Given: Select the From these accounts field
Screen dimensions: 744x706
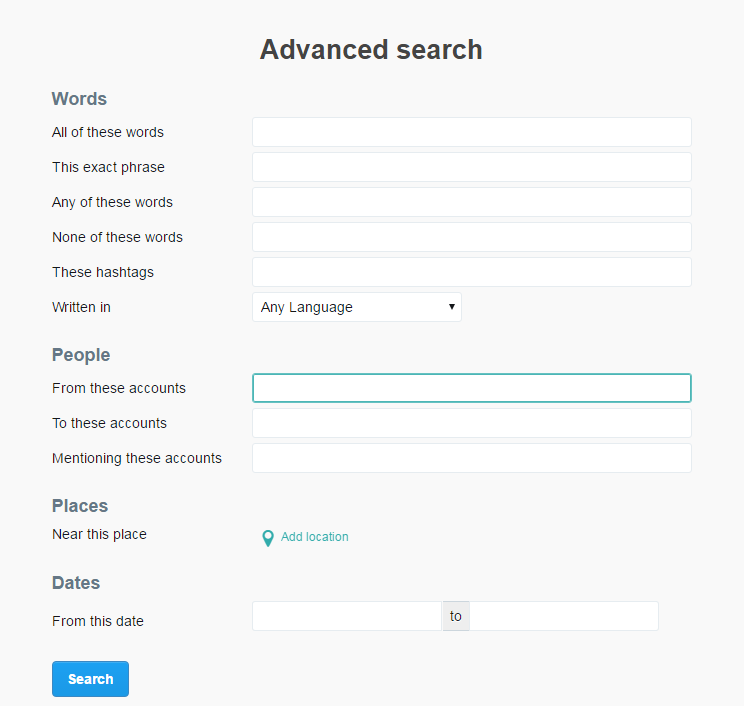Looking at the screenshot, I should point(472,388).
